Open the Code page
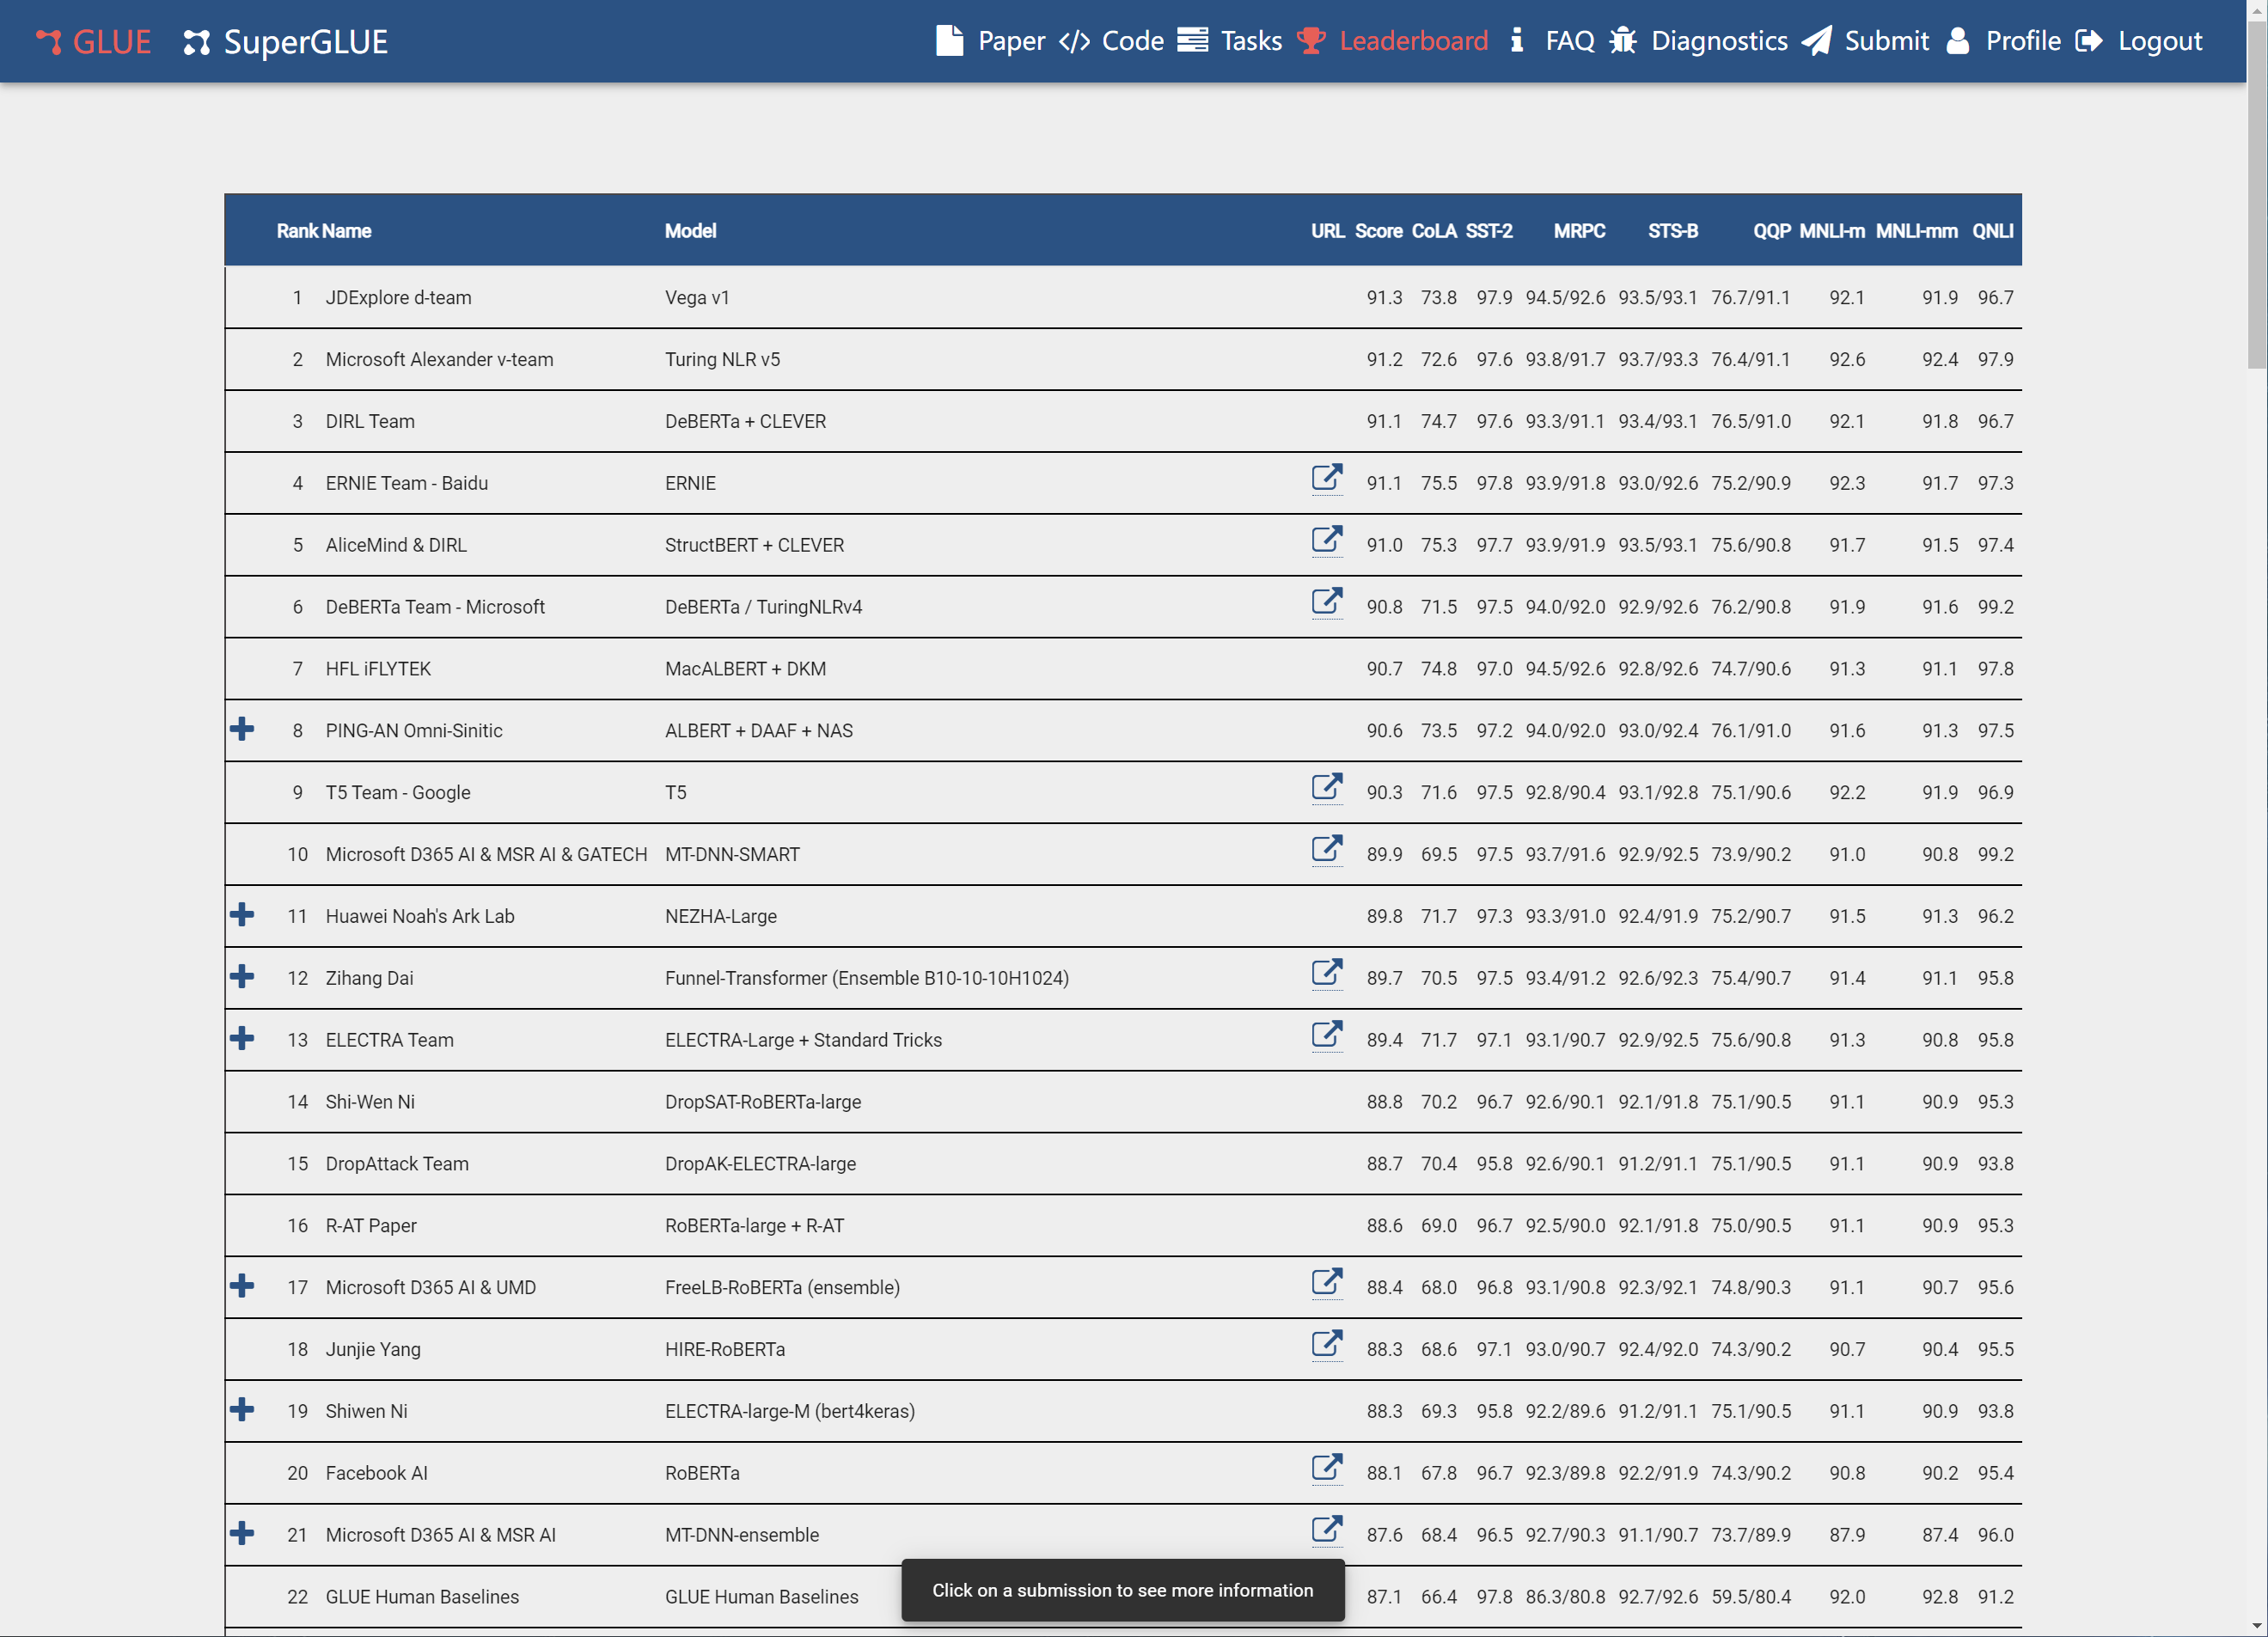 [x=1111, y=41]
